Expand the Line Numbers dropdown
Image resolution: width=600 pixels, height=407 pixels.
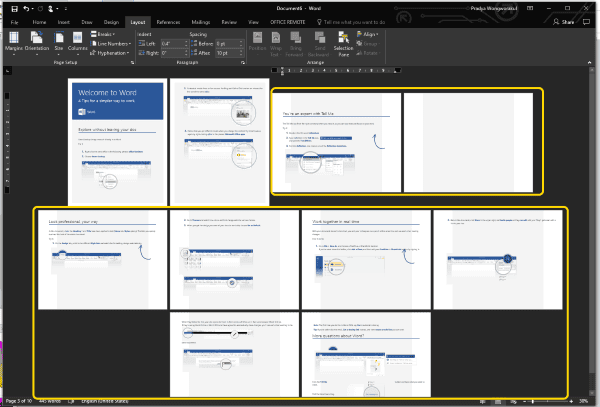coord(114,44)
